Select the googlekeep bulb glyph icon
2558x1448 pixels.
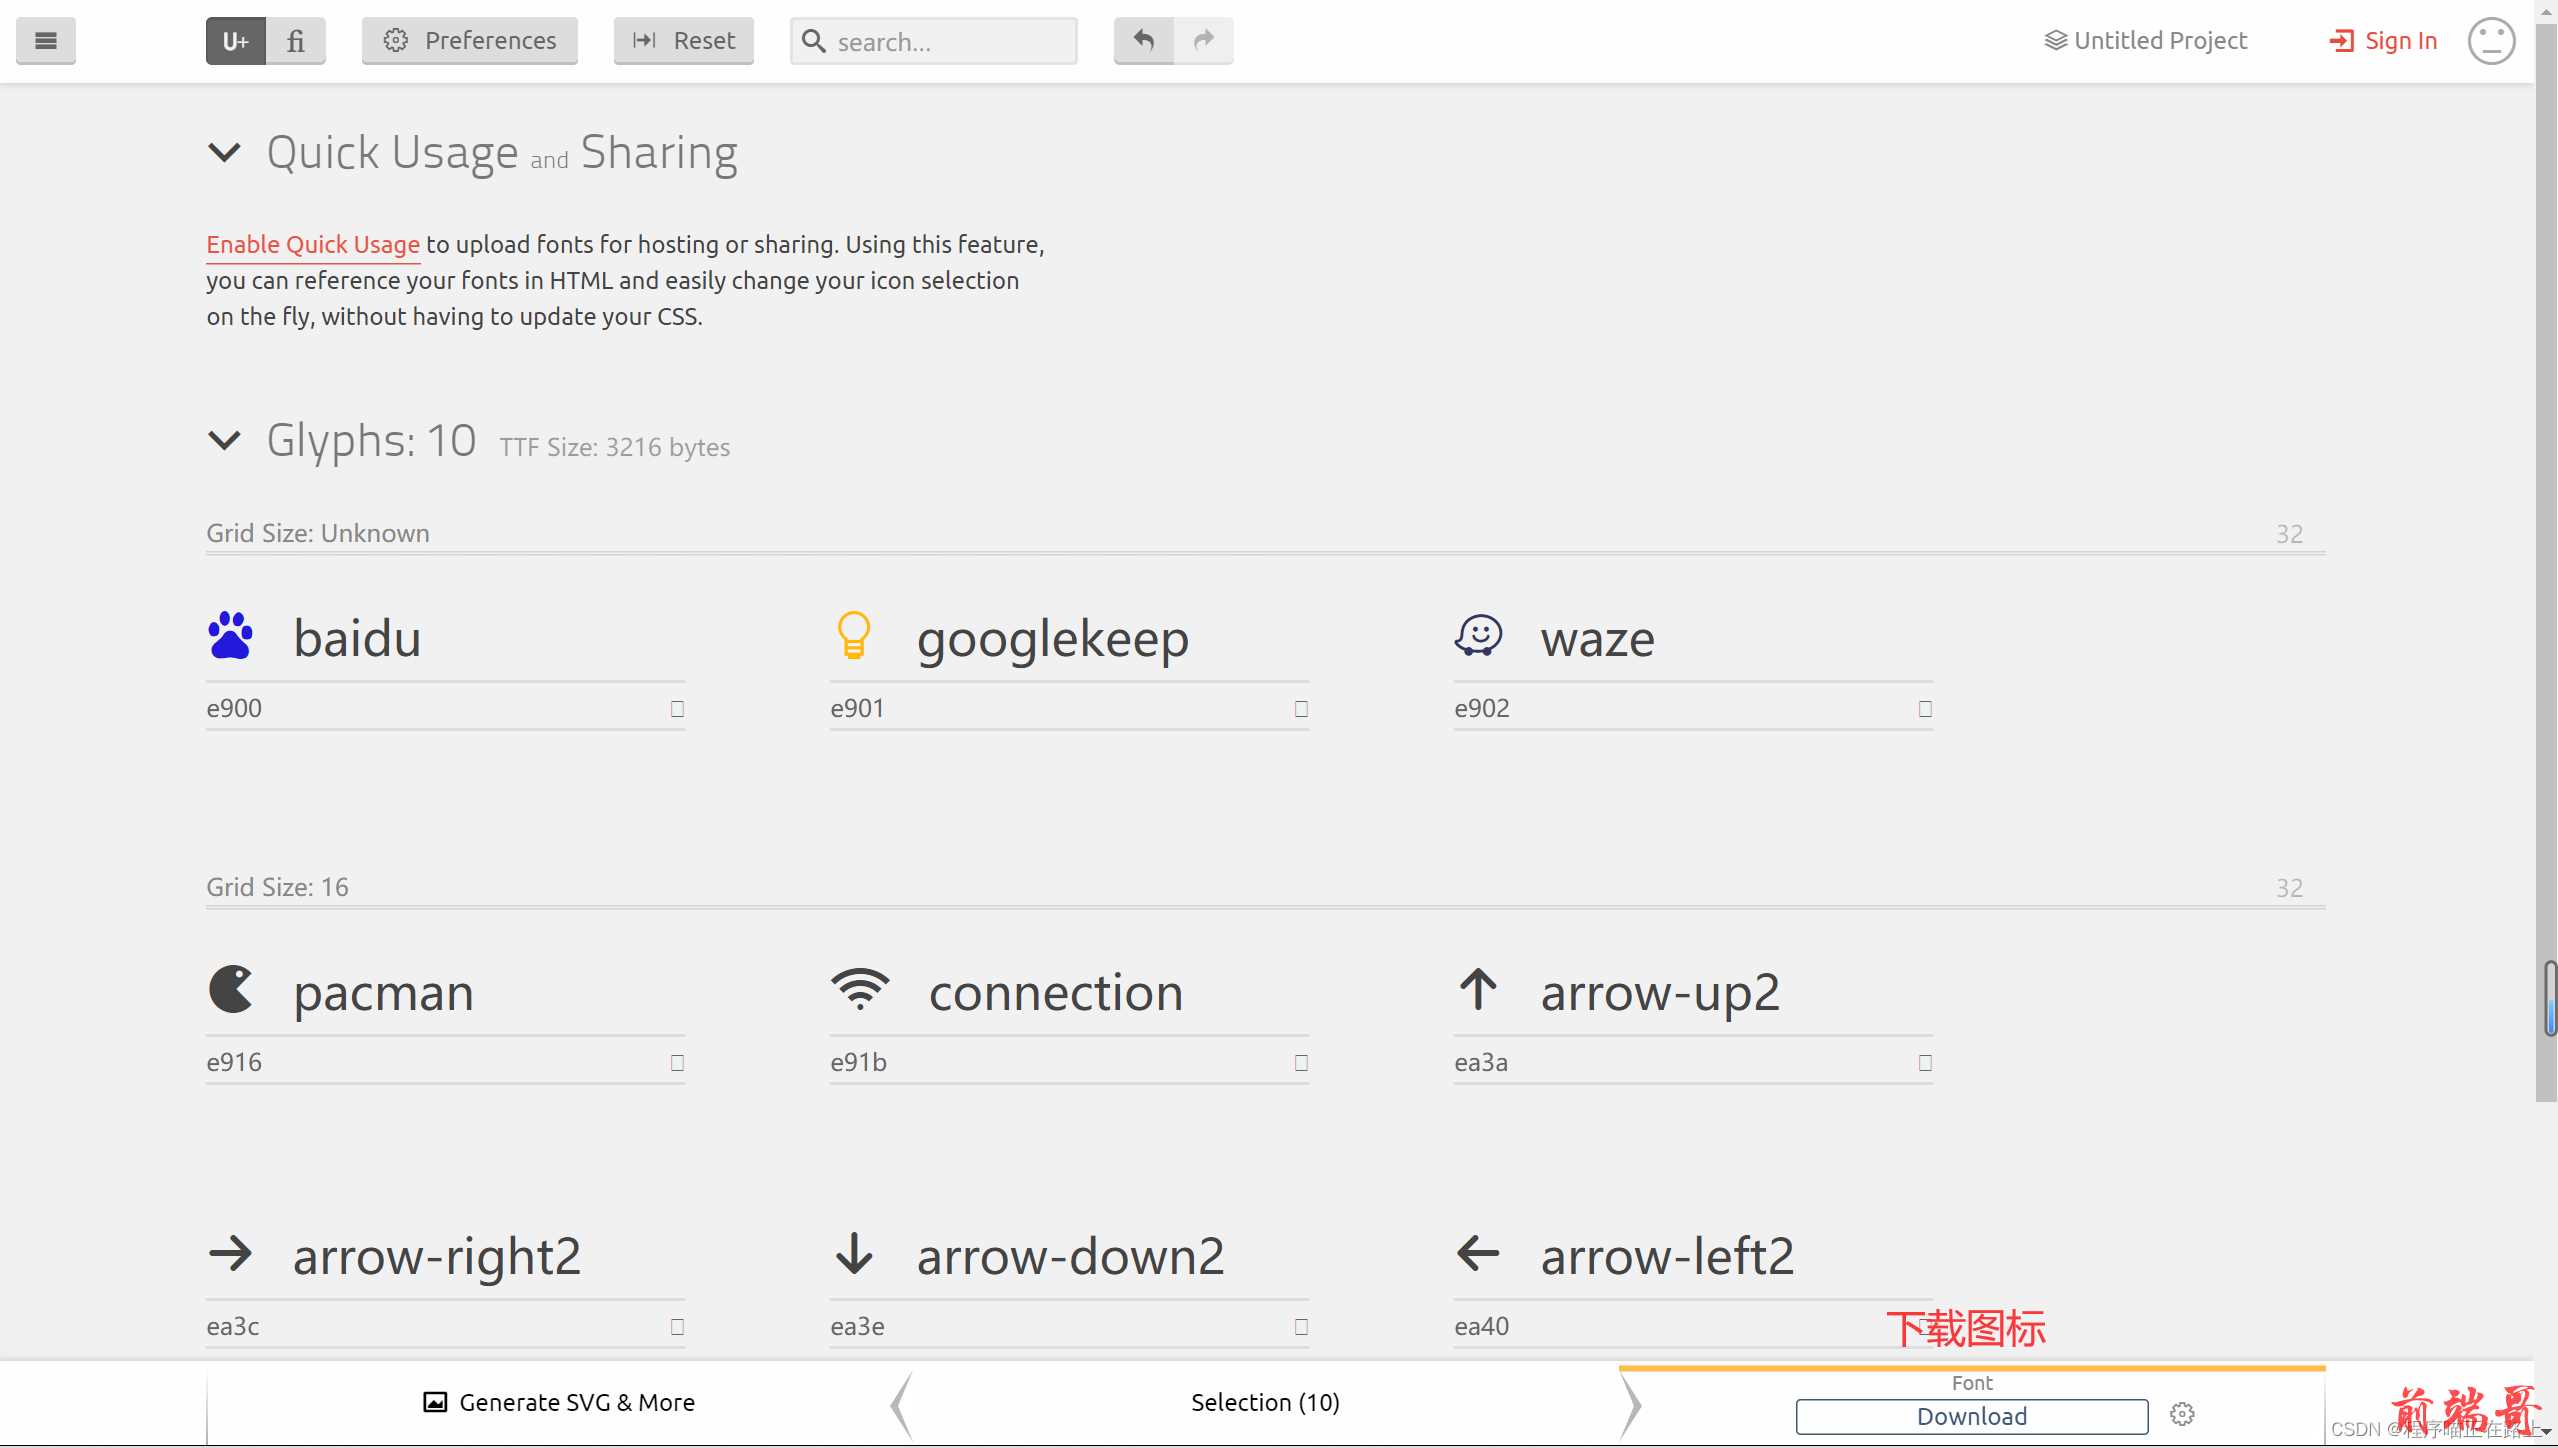pos(854,636)
